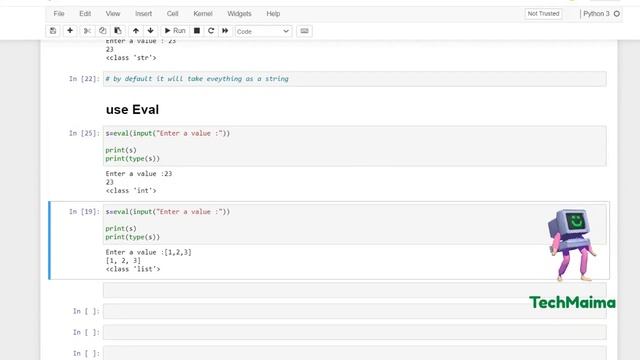Open the cell type dropdown showing Code
Screen dimensions: 640x360
click(x=263, y=31)
